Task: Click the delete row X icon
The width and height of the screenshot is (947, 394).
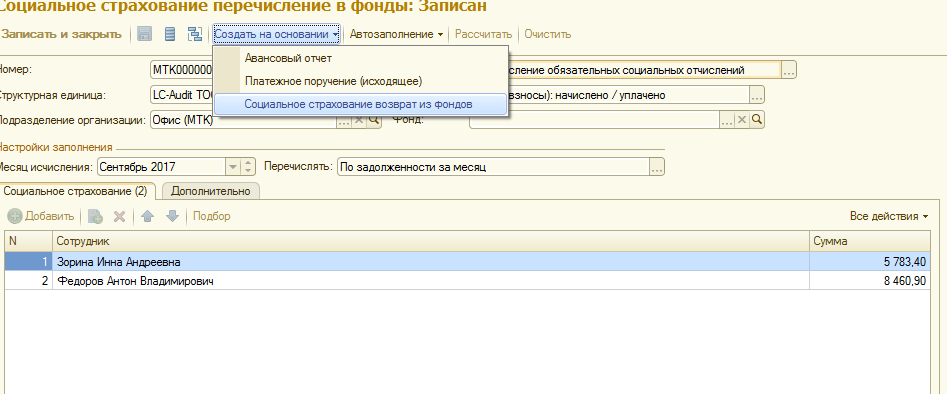Action: pyautogui.click(x=120, y=216)
